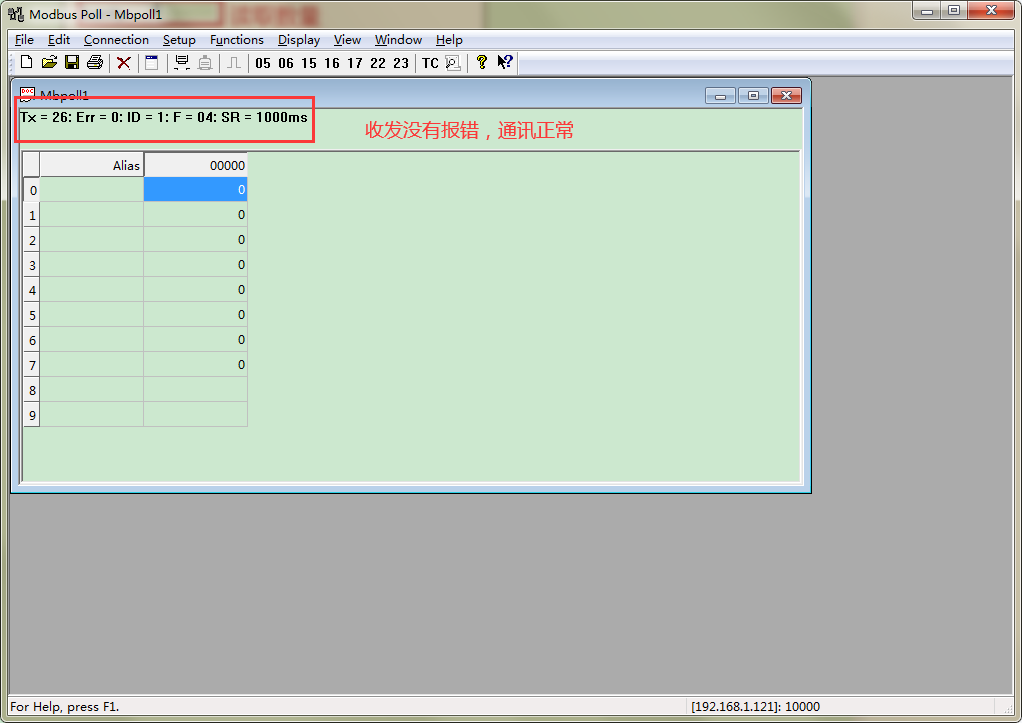Open a saved poll file

pyautogui.click(x=48, y=62)
